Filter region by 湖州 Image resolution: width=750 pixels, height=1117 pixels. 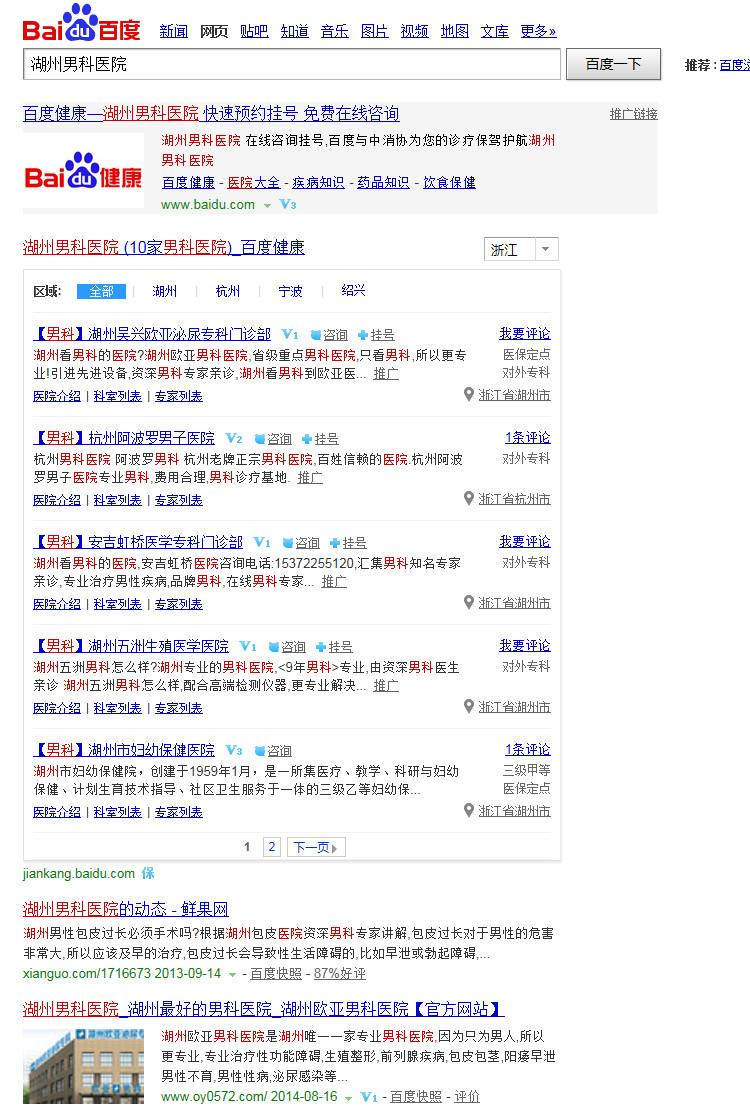[165, 291]
